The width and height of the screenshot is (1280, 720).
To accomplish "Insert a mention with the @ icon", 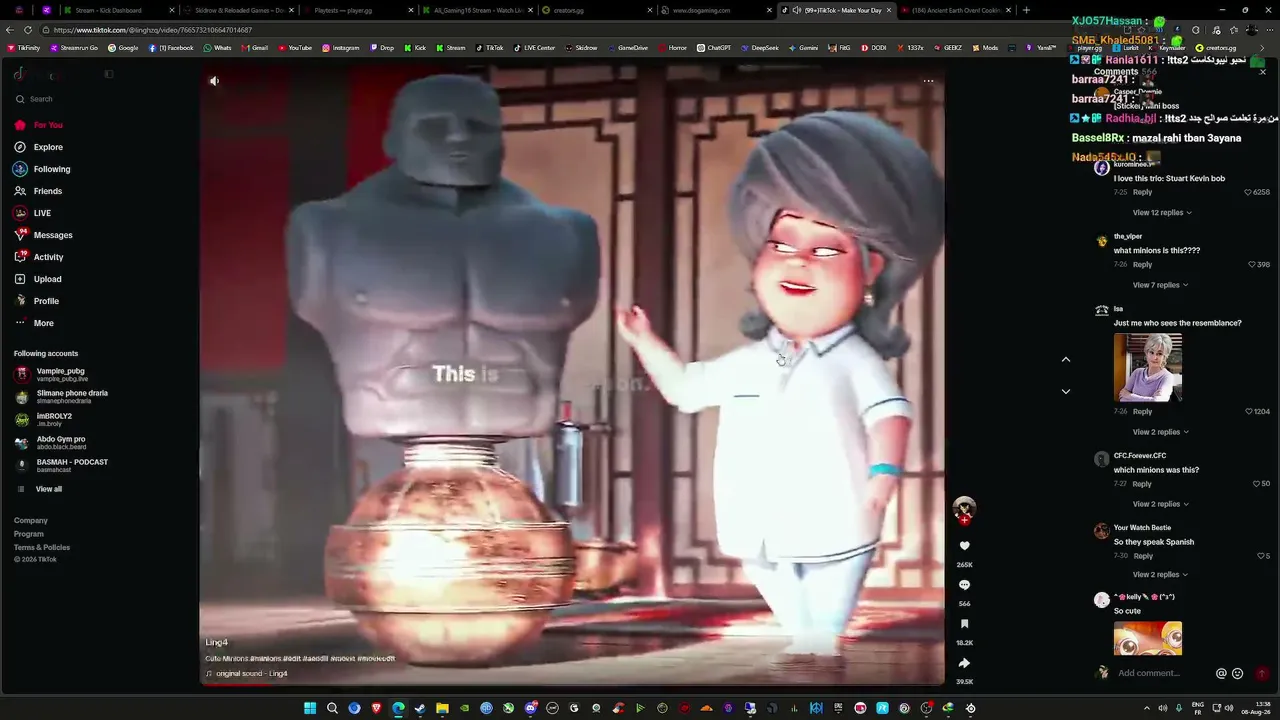I will (1221, 674).
